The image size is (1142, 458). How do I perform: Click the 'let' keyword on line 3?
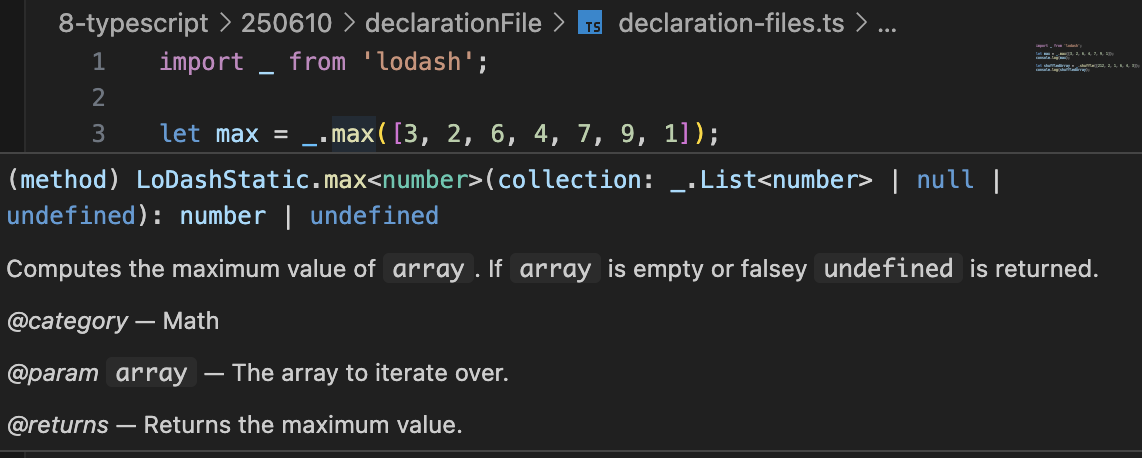(x=180, y=134)
